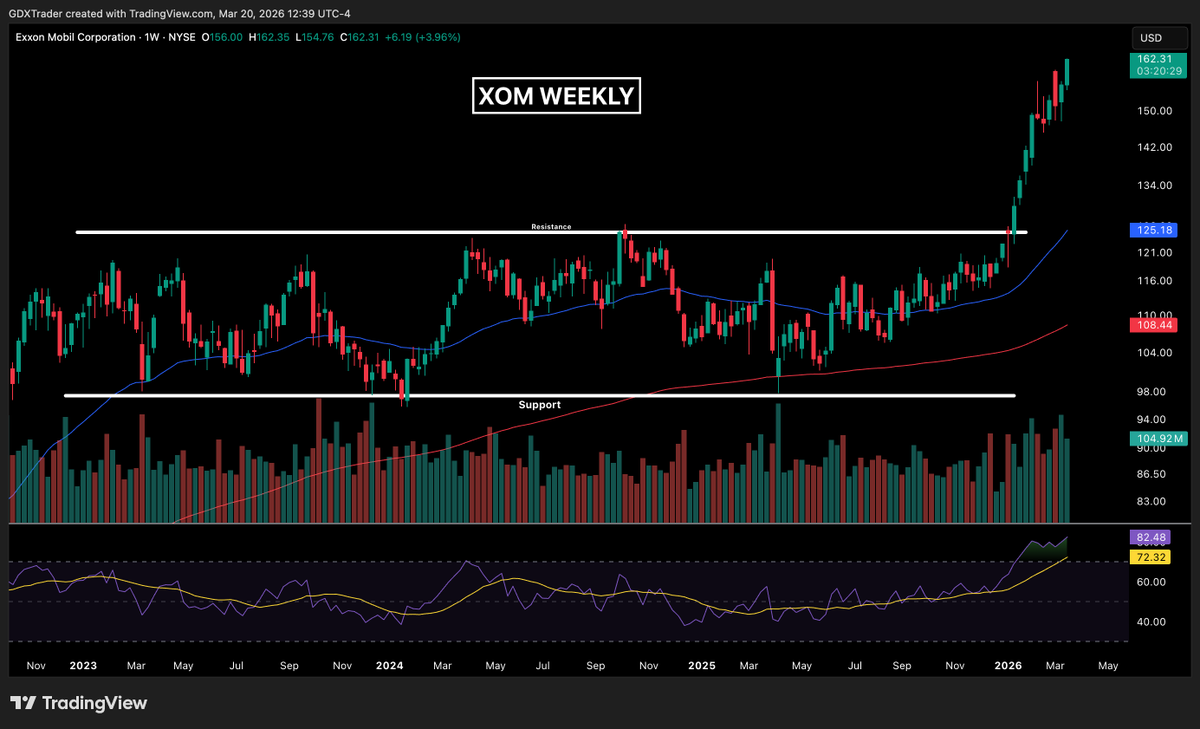
Task: Select the Exxon Mobil Corporation symbol name
Action: (x=75, y=37)
